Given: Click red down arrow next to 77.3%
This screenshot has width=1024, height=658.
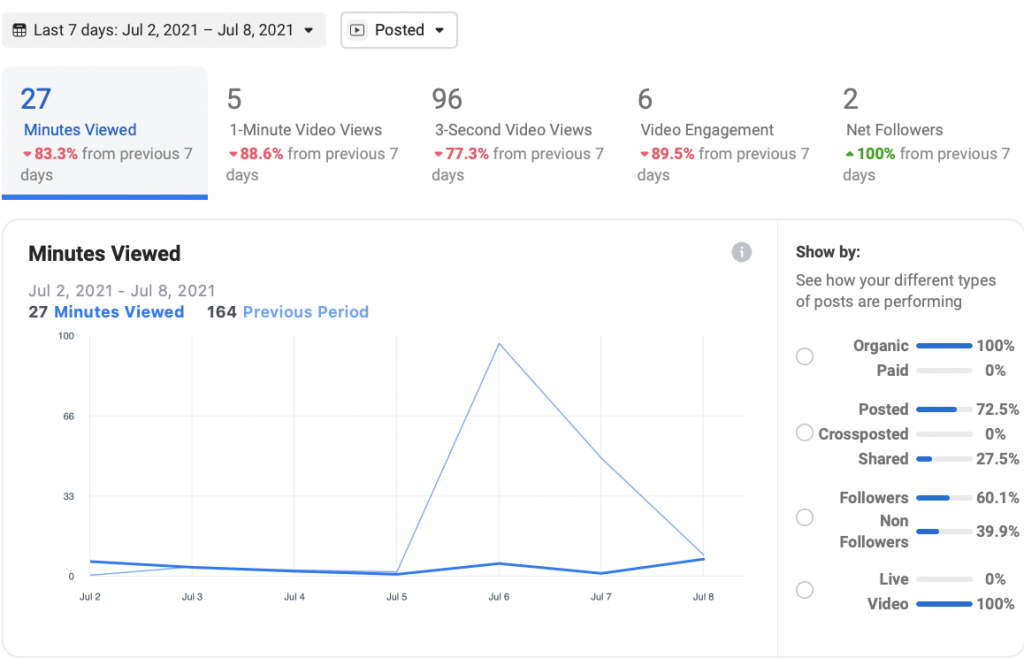Looking at the screenshot, I should tap(438, 155).
